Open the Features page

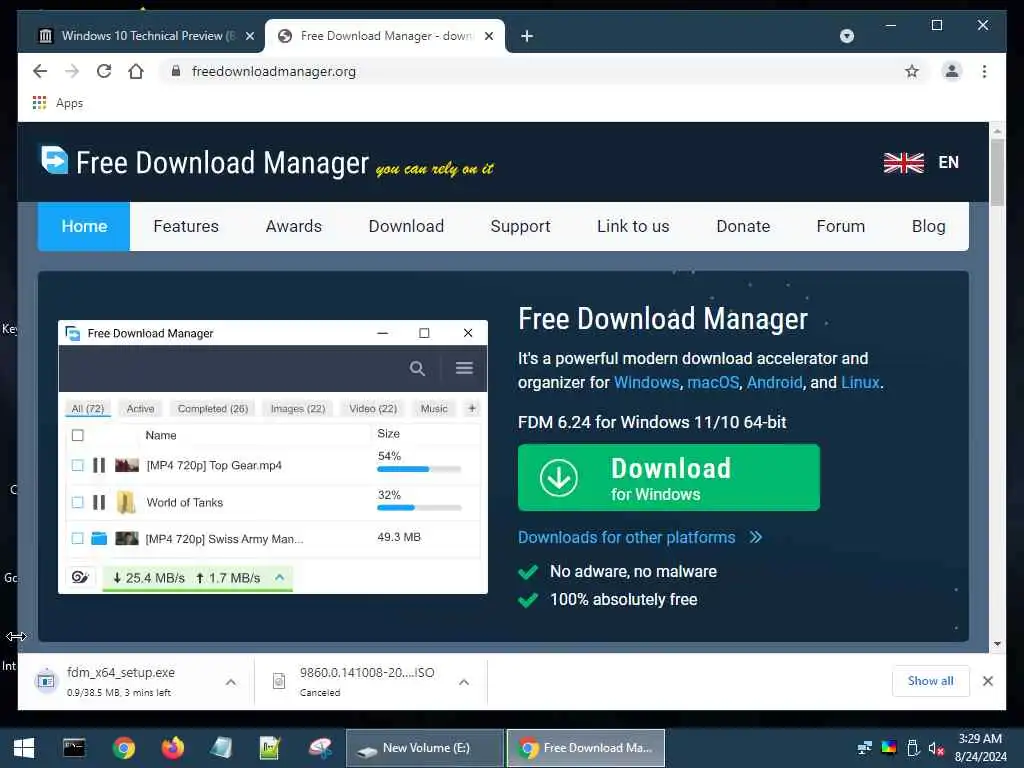pyautogui.click(x=186, y=227)
